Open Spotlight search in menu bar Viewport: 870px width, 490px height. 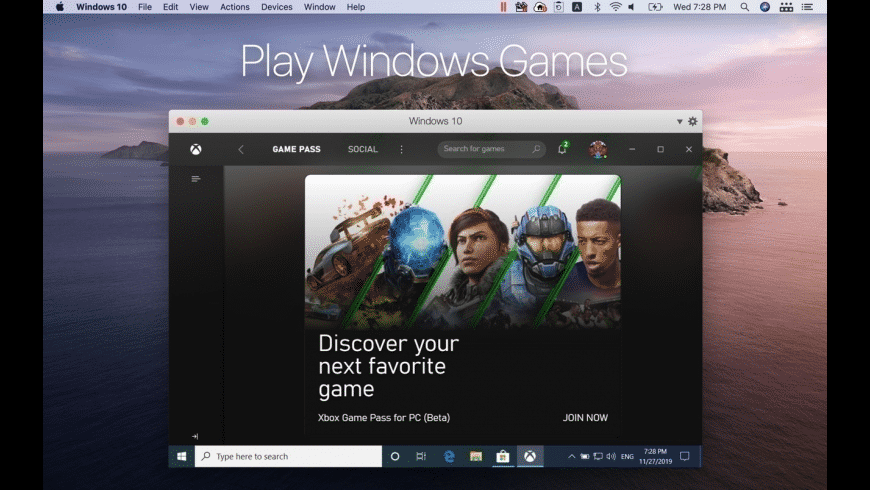point(745,7)
